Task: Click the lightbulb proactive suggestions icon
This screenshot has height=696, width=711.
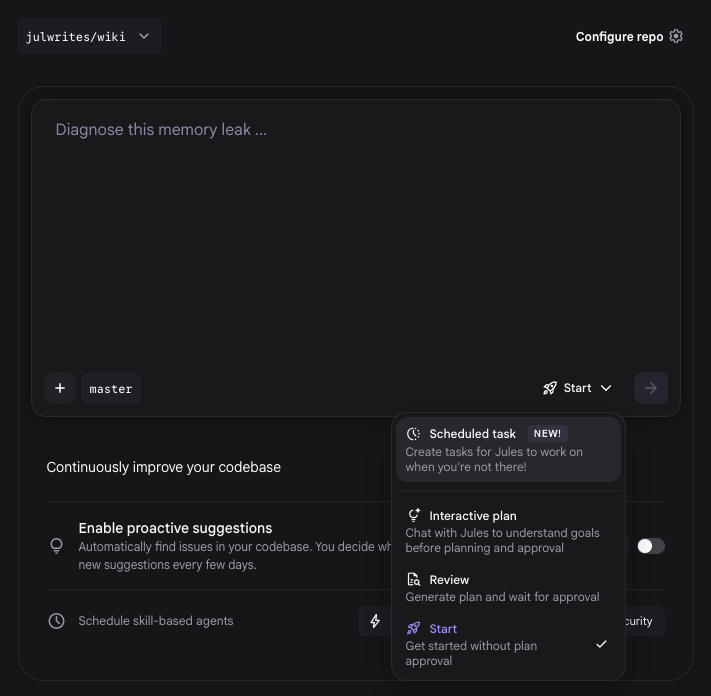Action: coord(57,546)
